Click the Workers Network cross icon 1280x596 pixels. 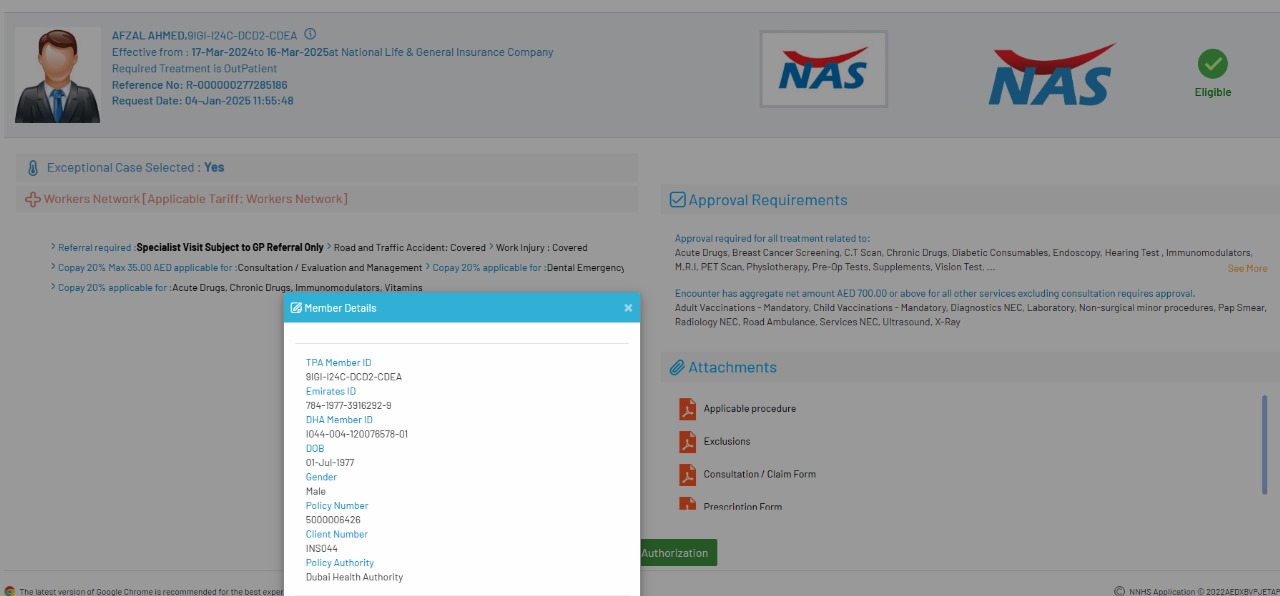pos(33,200)
